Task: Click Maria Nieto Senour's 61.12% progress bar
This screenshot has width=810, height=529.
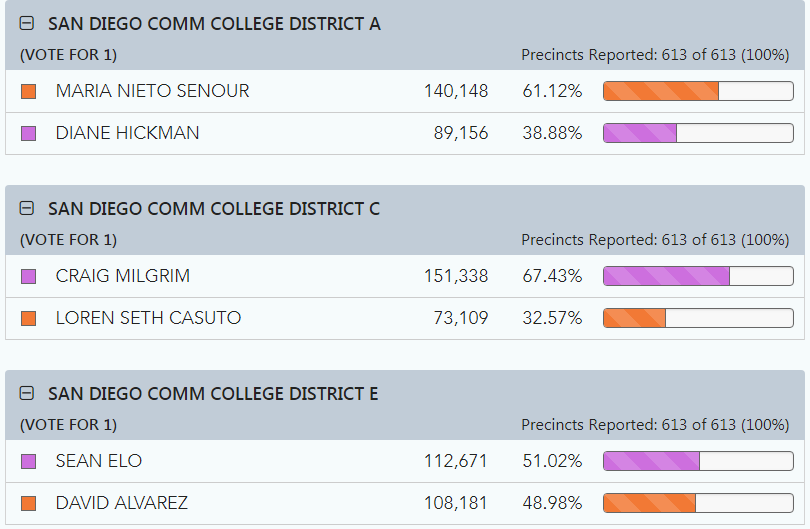Action: click(x=698, y=91)
